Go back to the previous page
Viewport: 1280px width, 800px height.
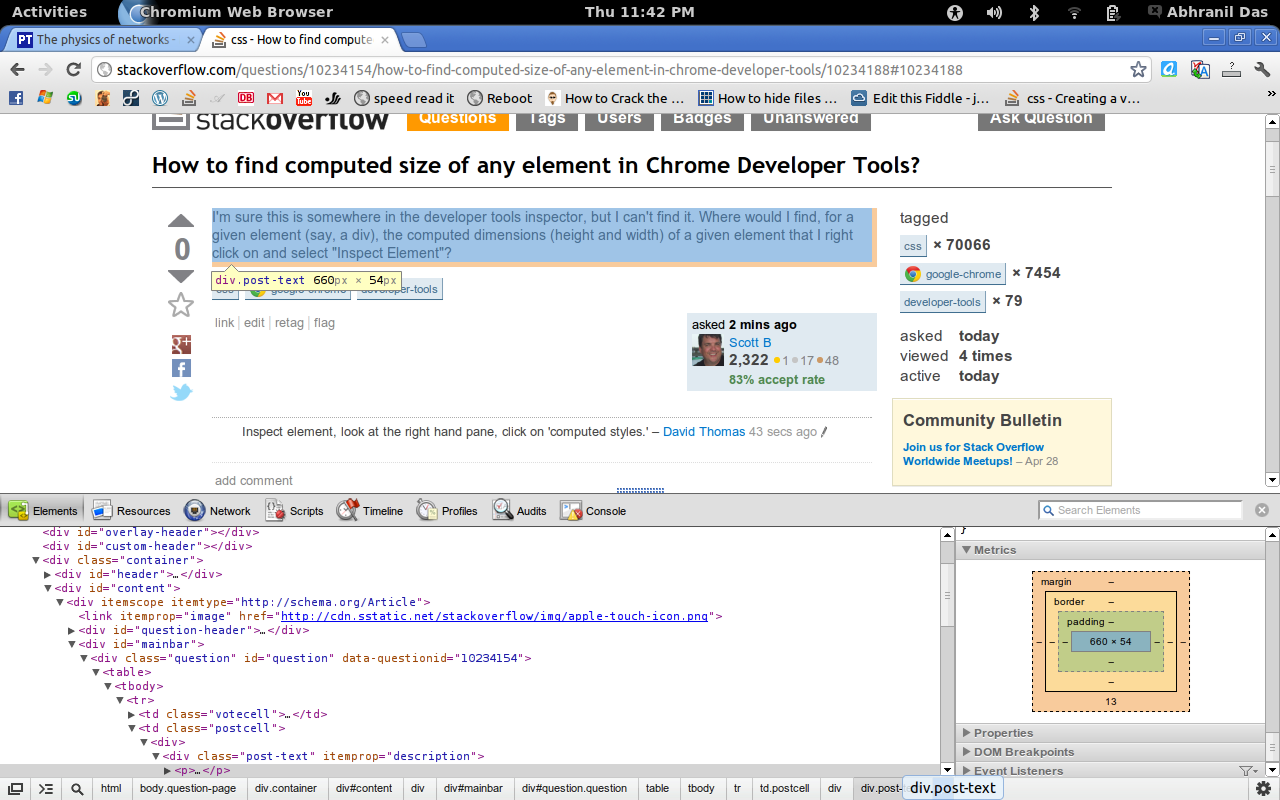click(16, 69)
